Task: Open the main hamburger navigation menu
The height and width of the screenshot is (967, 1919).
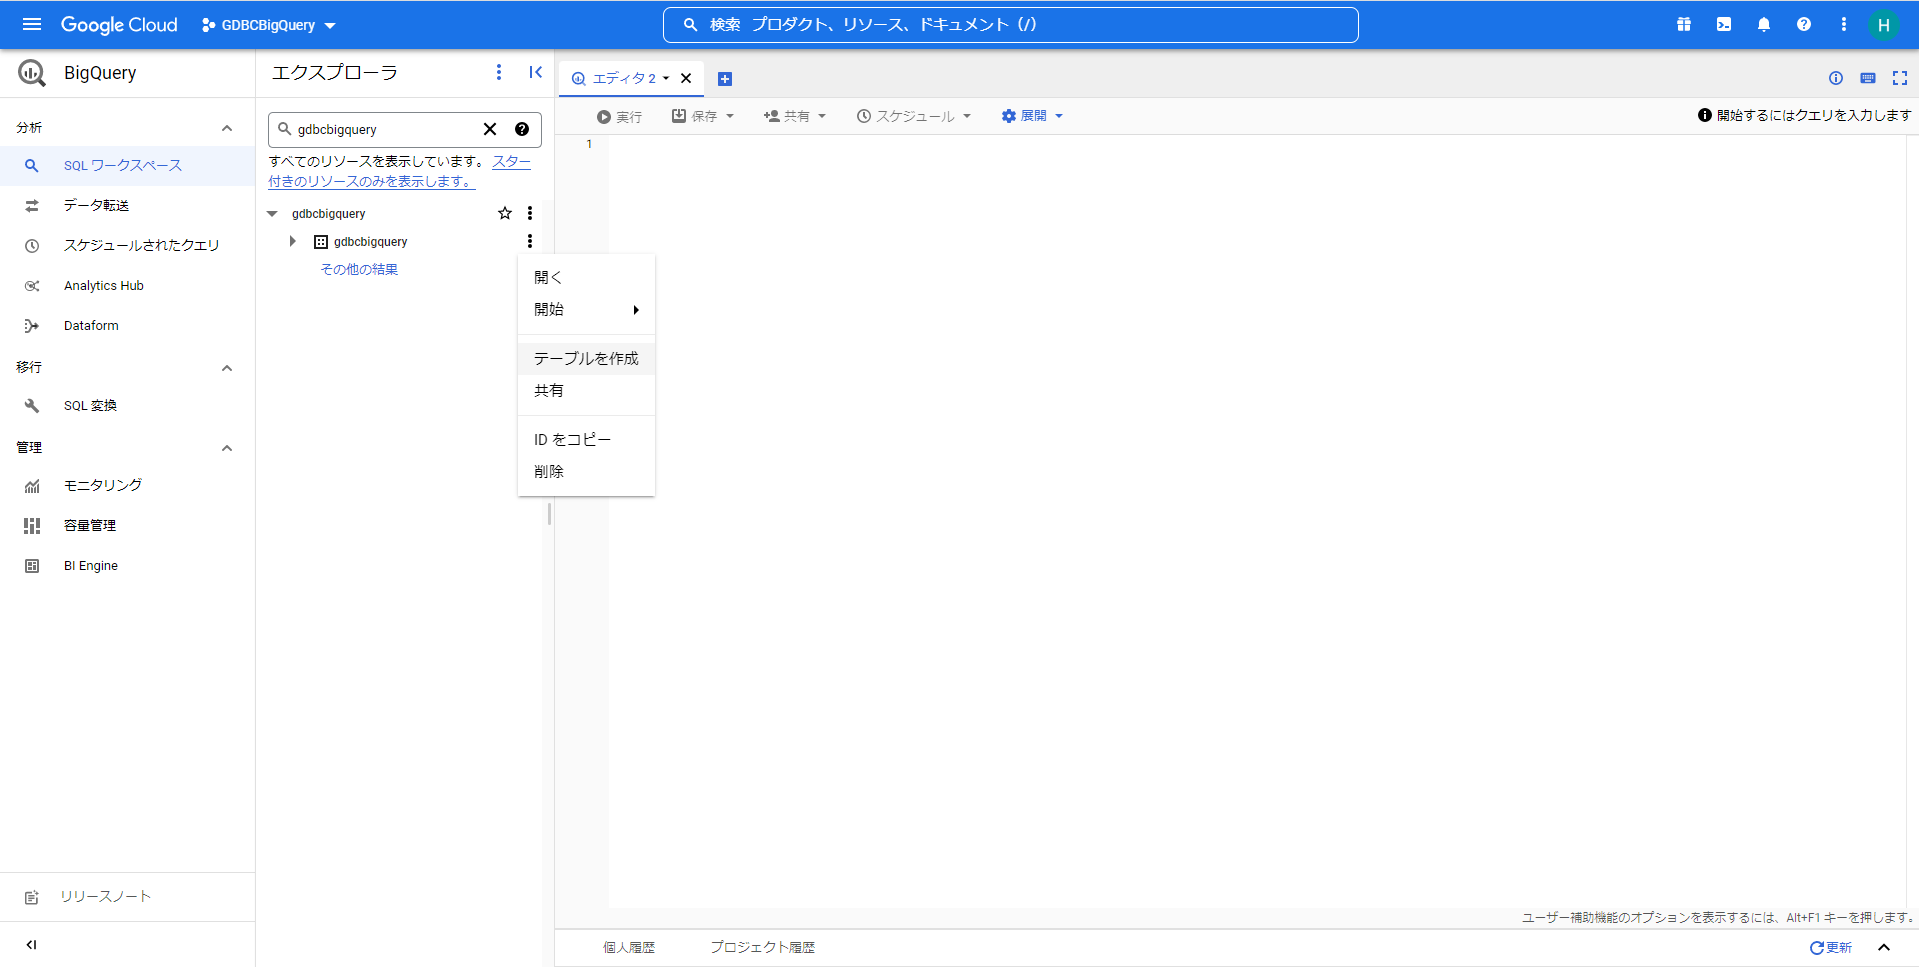Action: pos(32,24)
